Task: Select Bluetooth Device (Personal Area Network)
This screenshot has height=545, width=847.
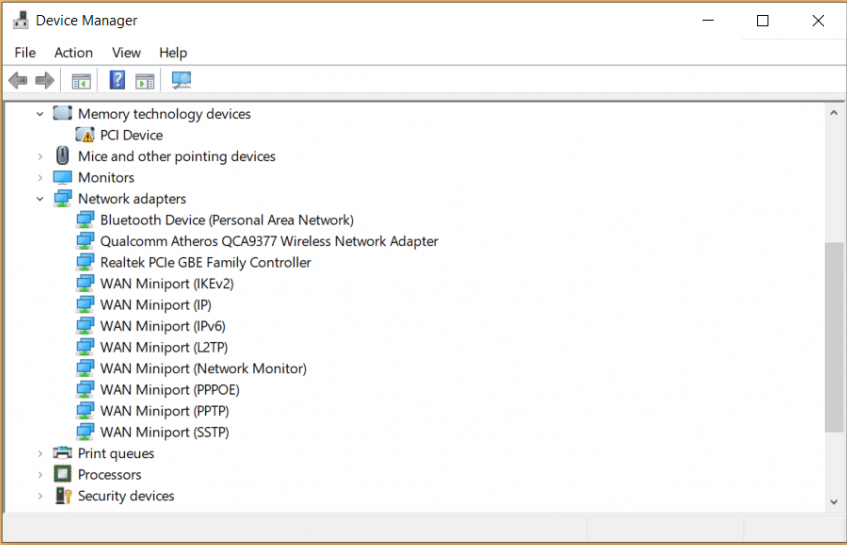Action: [x=227, y=220]
